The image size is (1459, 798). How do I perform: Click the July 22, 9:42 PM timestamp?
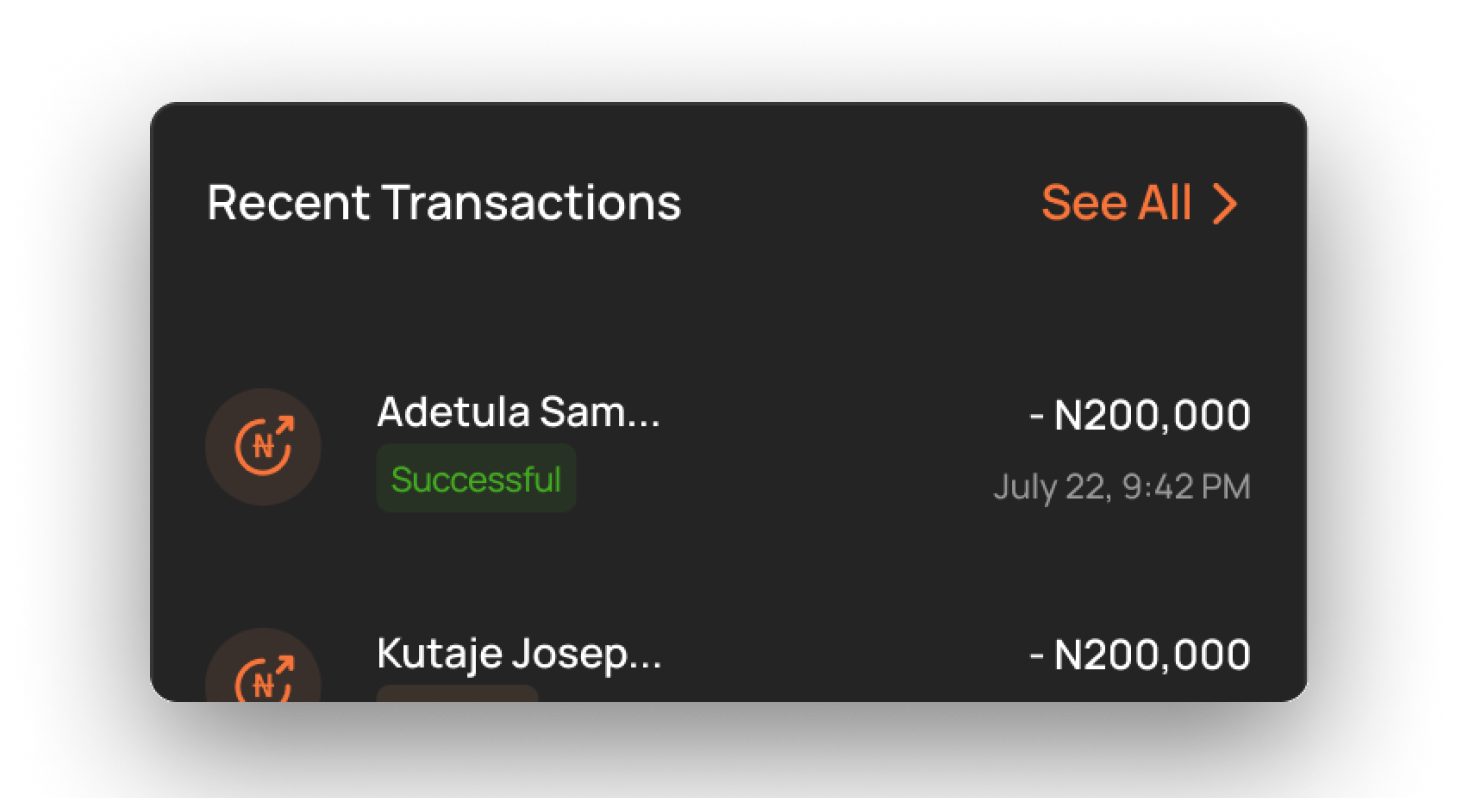pyautogui.click(x=1121, y=487)
